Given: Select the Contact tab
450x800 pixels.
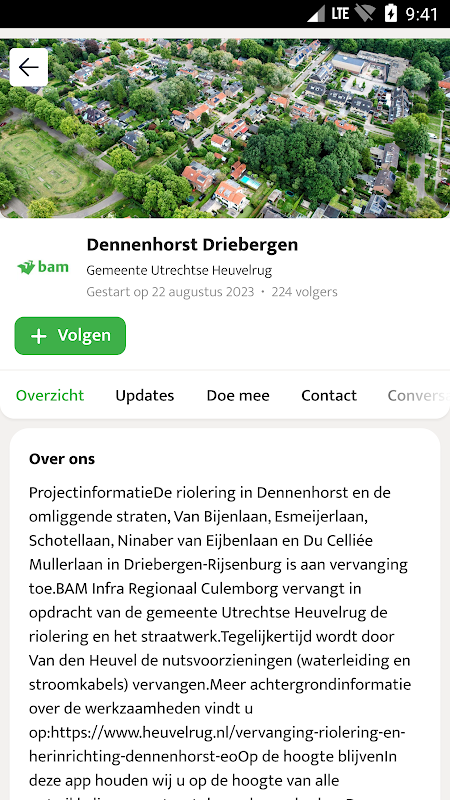Looking at the screenshot, I should click(x=329, y=395).
